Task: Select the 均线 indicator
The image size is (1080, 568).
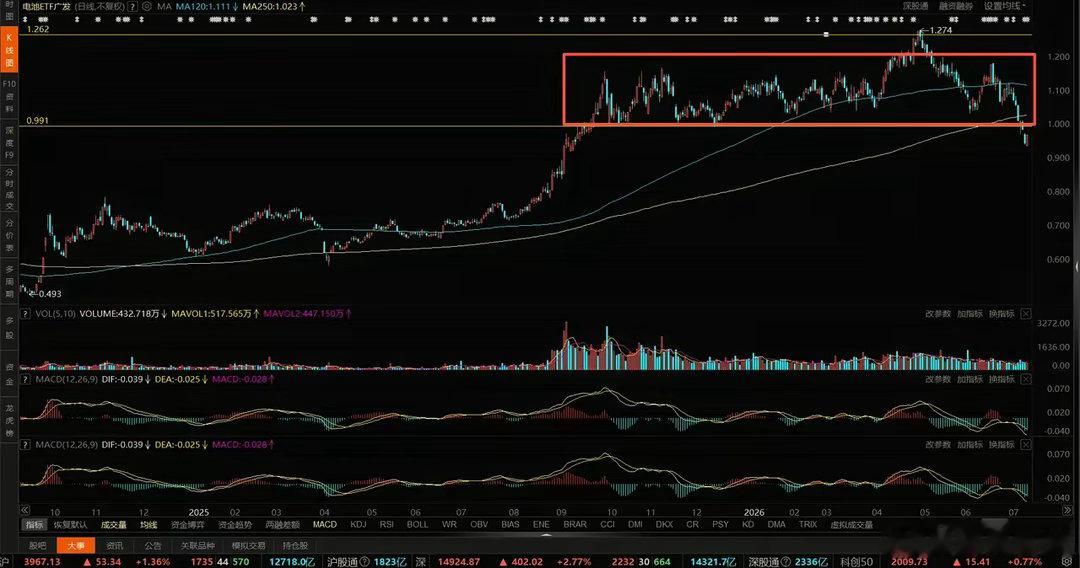Action: click(x=149, y=525)
